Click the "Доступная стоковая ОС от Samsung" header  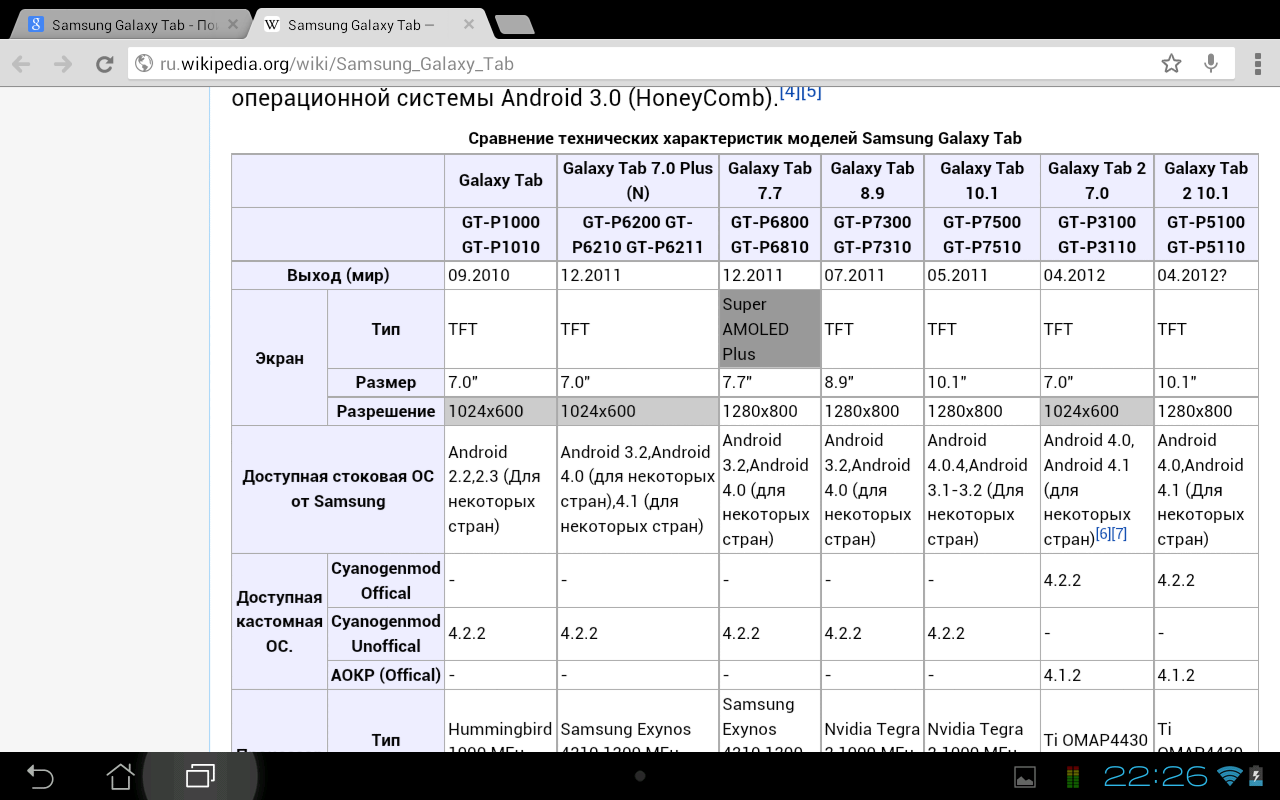click(x=338, y=489)
